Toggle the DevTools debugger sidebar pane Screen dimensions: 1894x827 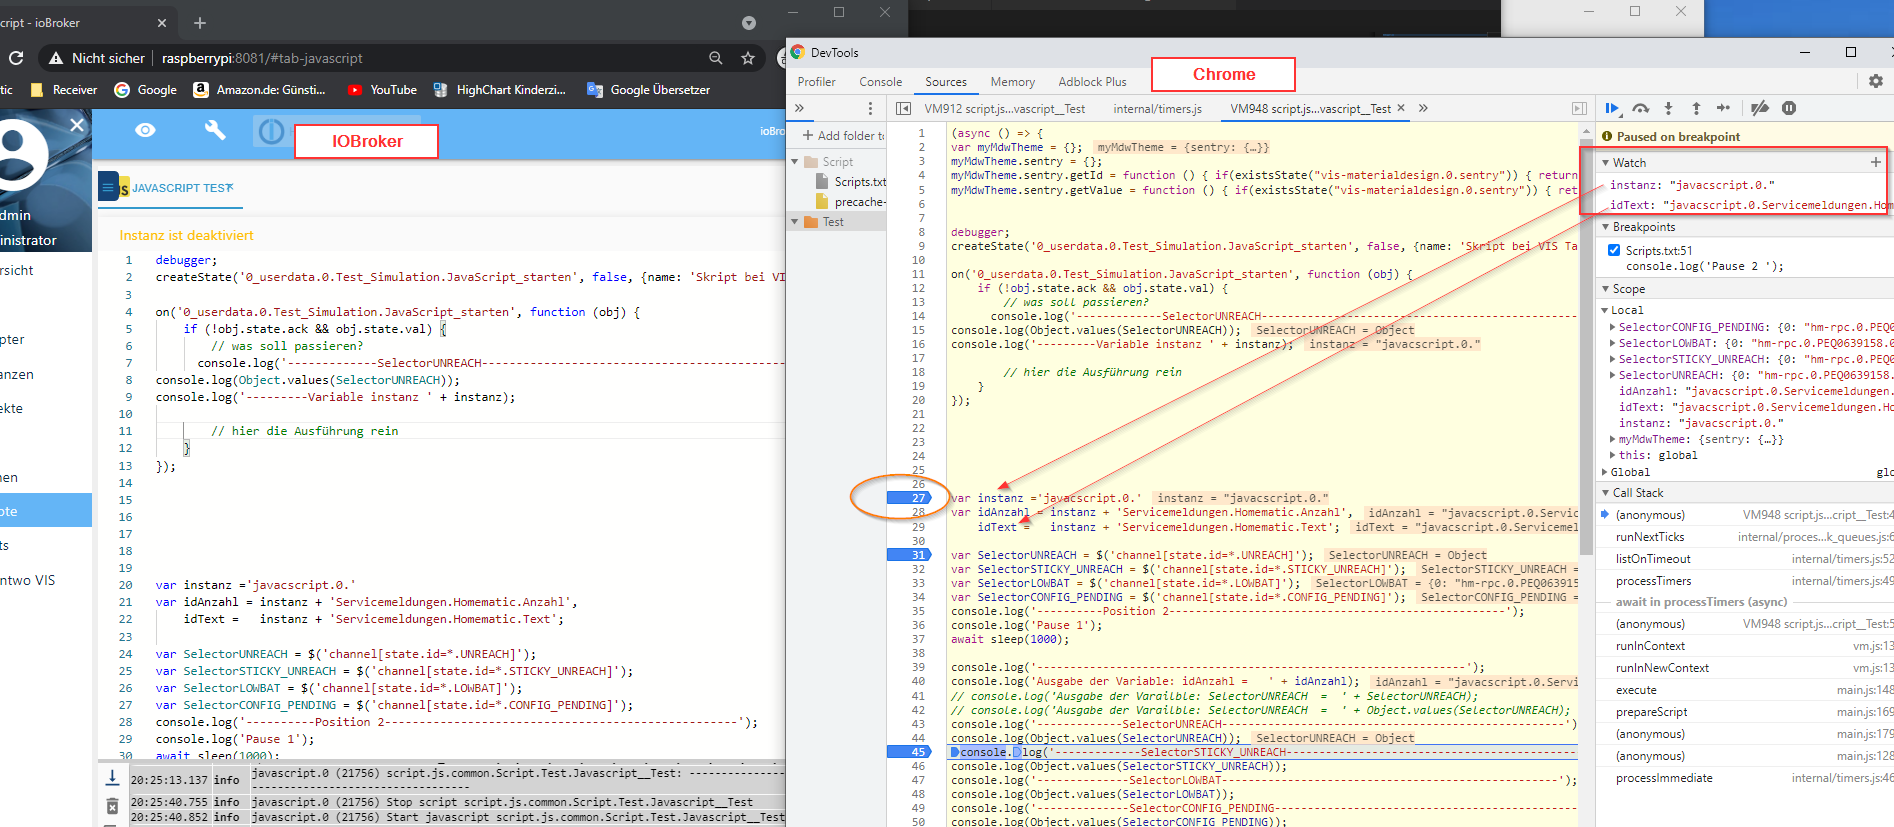click(x=1579, y=108)
